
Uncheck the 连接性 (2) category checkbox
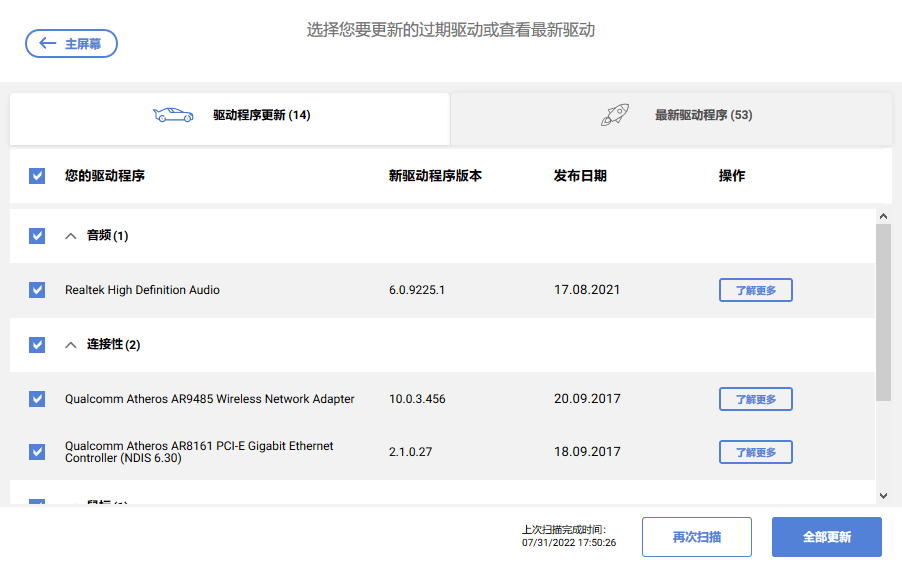coord(37,345)
